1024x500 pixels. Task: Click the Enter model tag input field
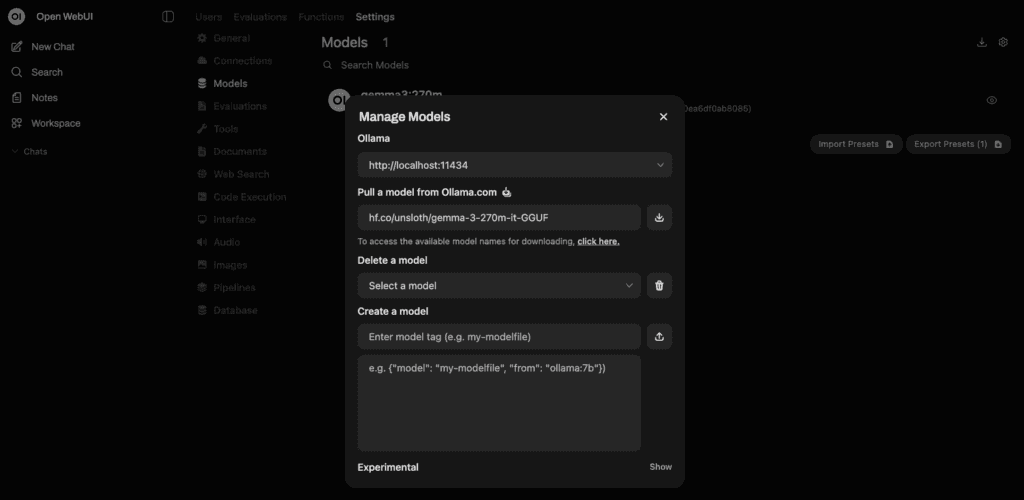[x=499, y=336]
